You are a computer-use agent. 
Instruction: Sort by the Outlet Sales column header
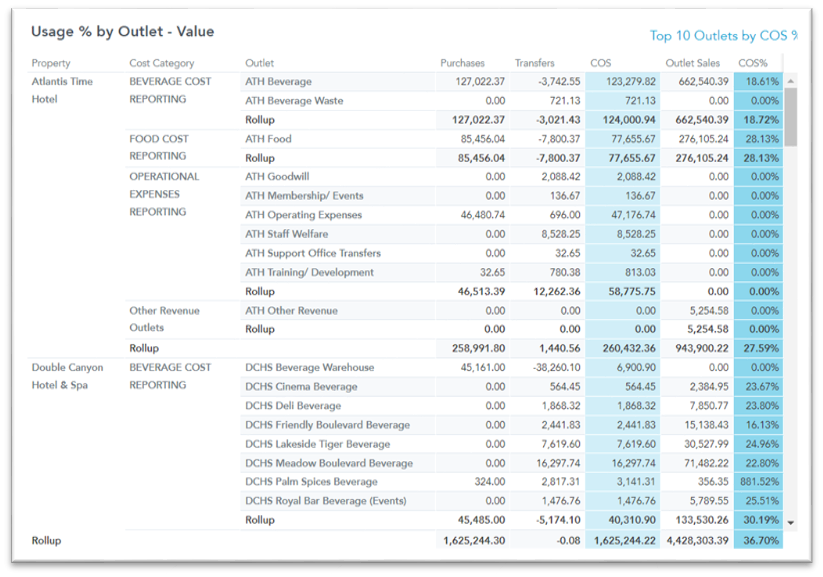(692, 63)
